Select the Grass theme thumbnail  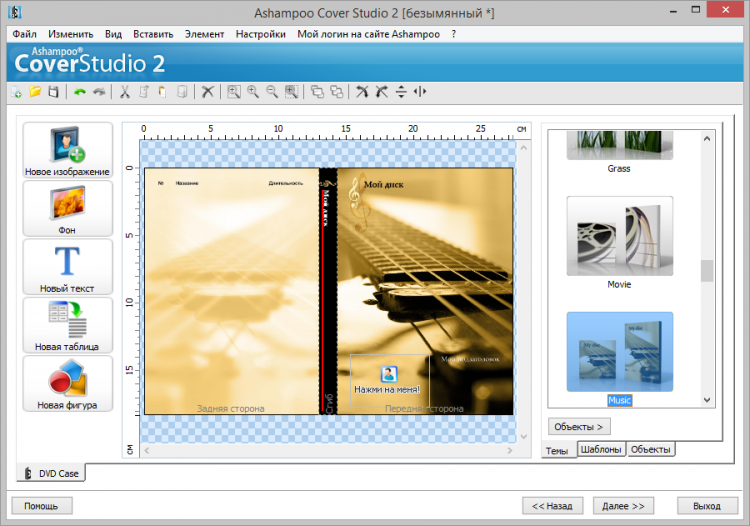[619, 145]
